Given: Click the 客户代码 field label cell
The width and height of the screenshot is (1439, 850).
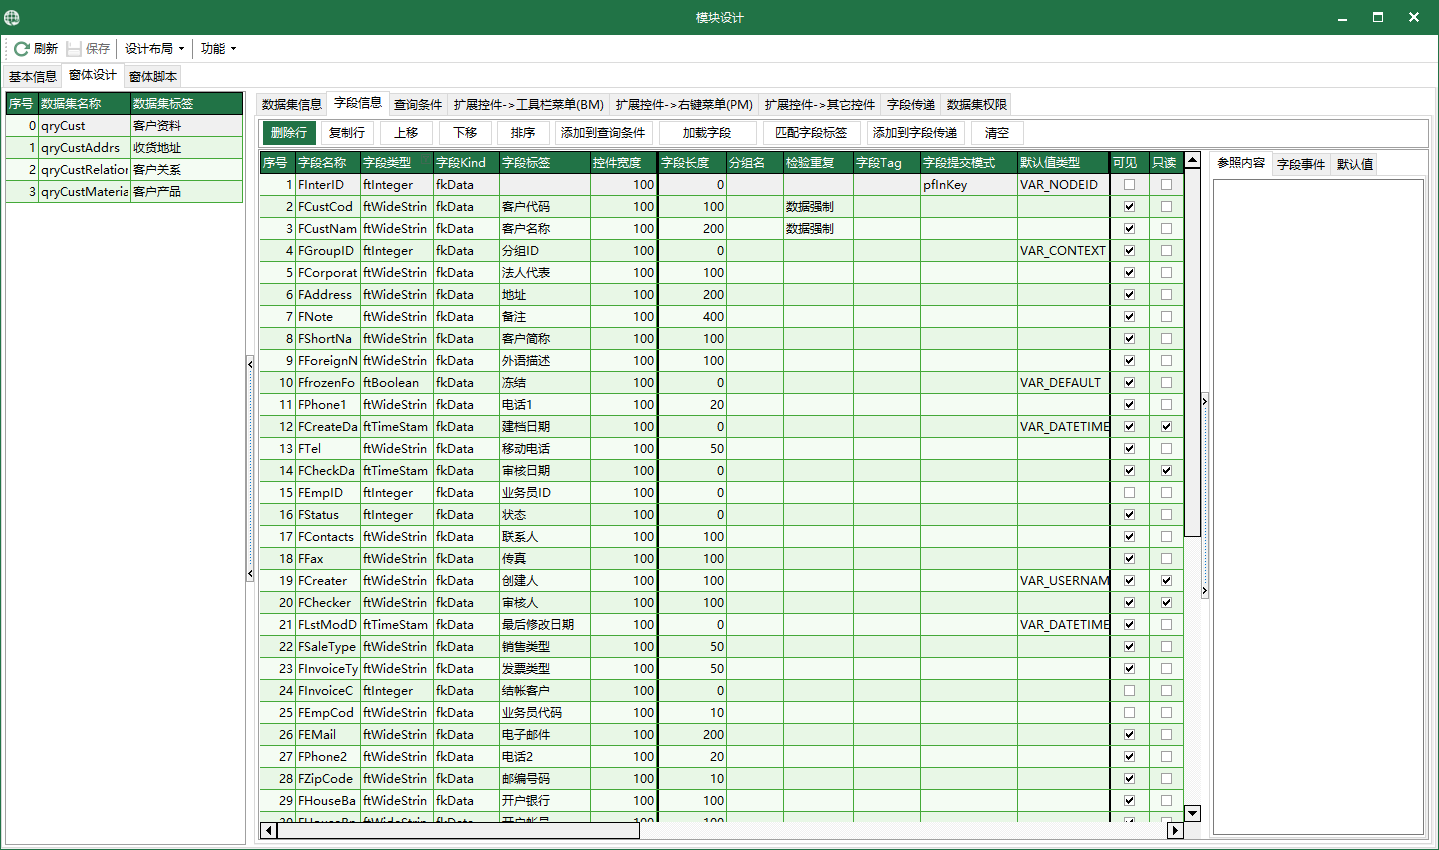Looking at the screenshot, I should tap(544, 206).
